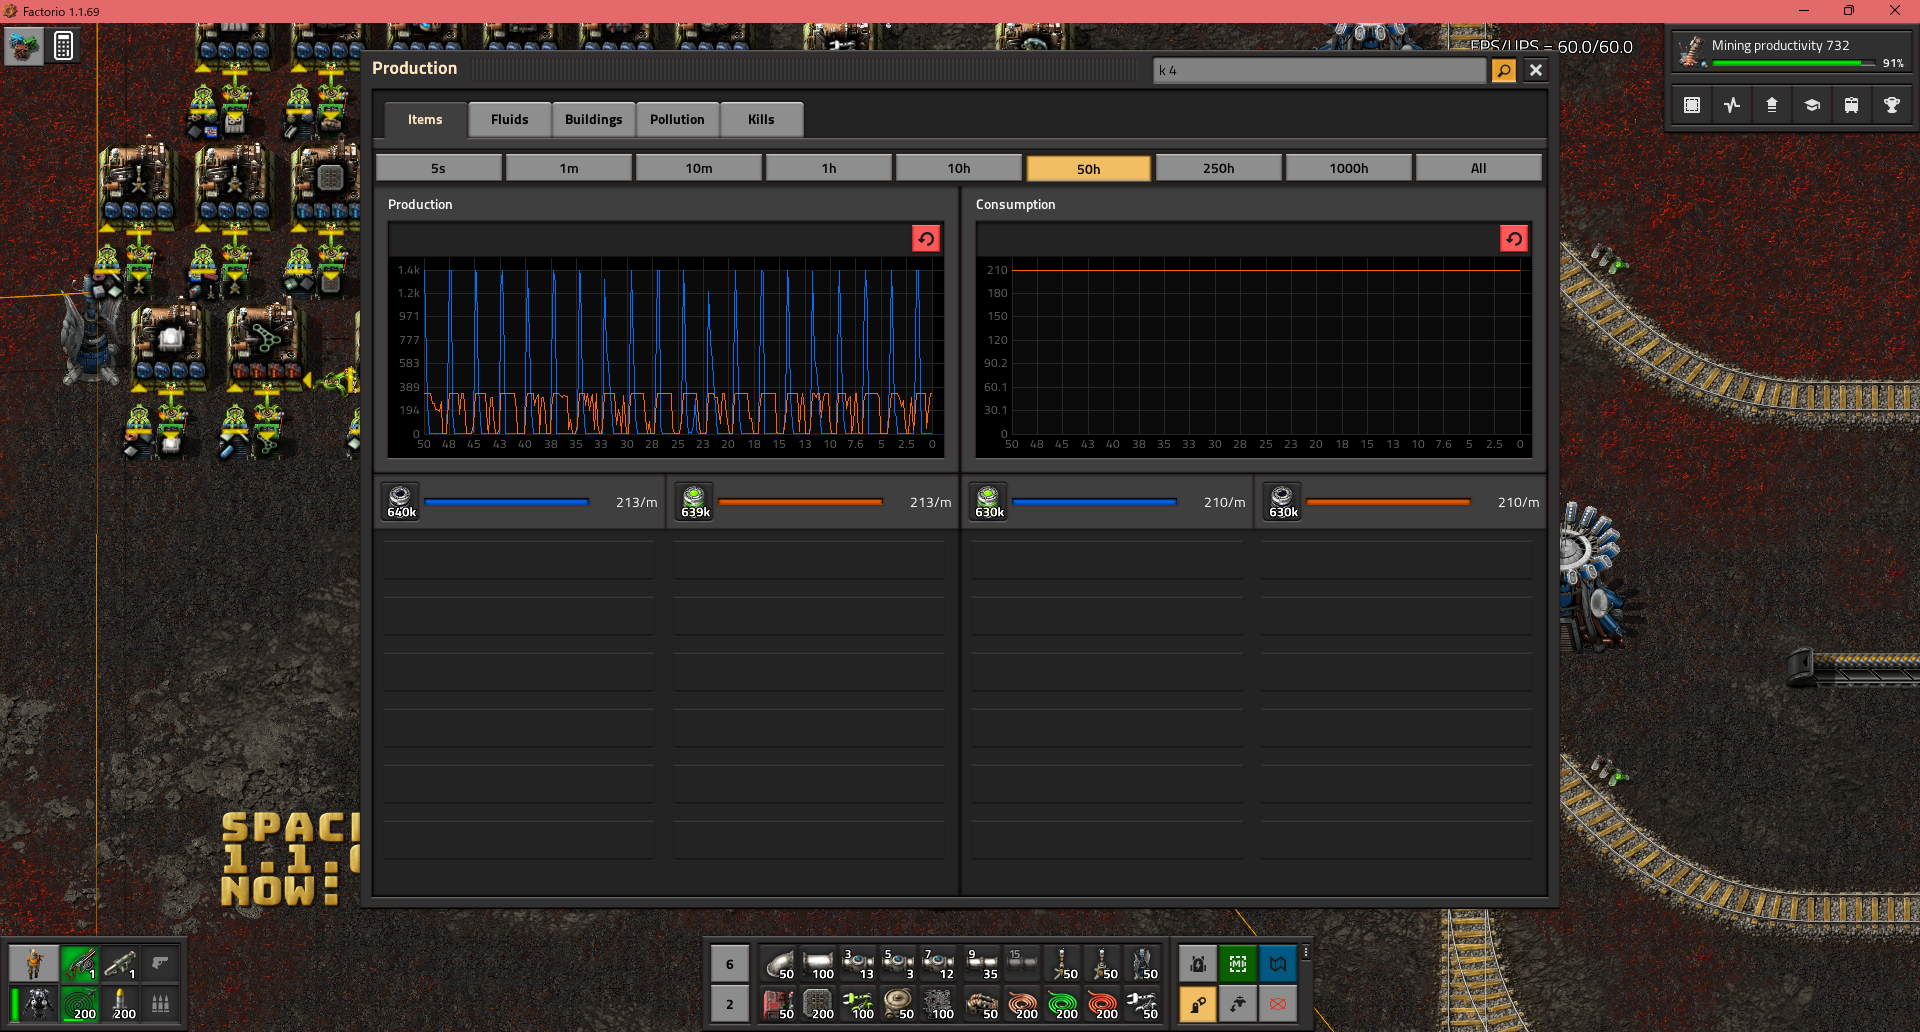Select the 1h time range
The height and width of the screenshot is (1032, 1920).
tap(829, 168)
